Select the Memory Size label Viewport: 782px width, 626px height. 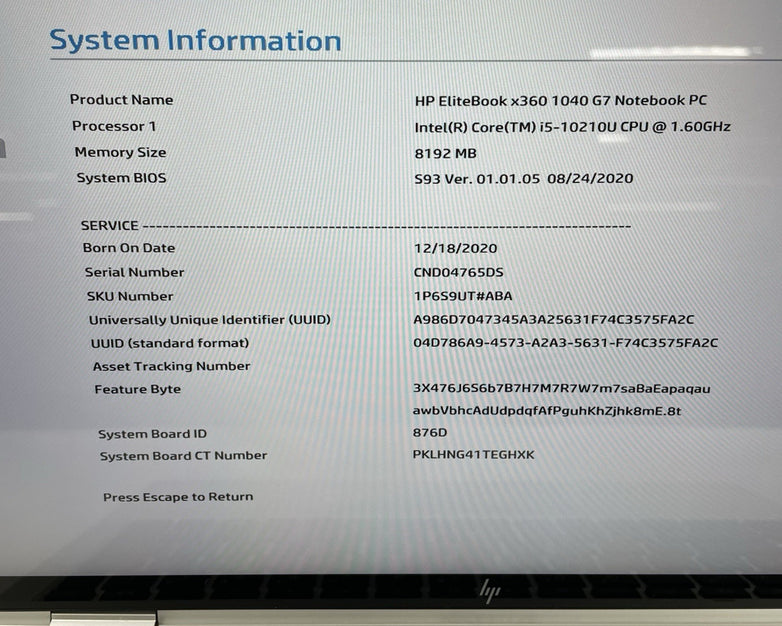tap(121, 152)
